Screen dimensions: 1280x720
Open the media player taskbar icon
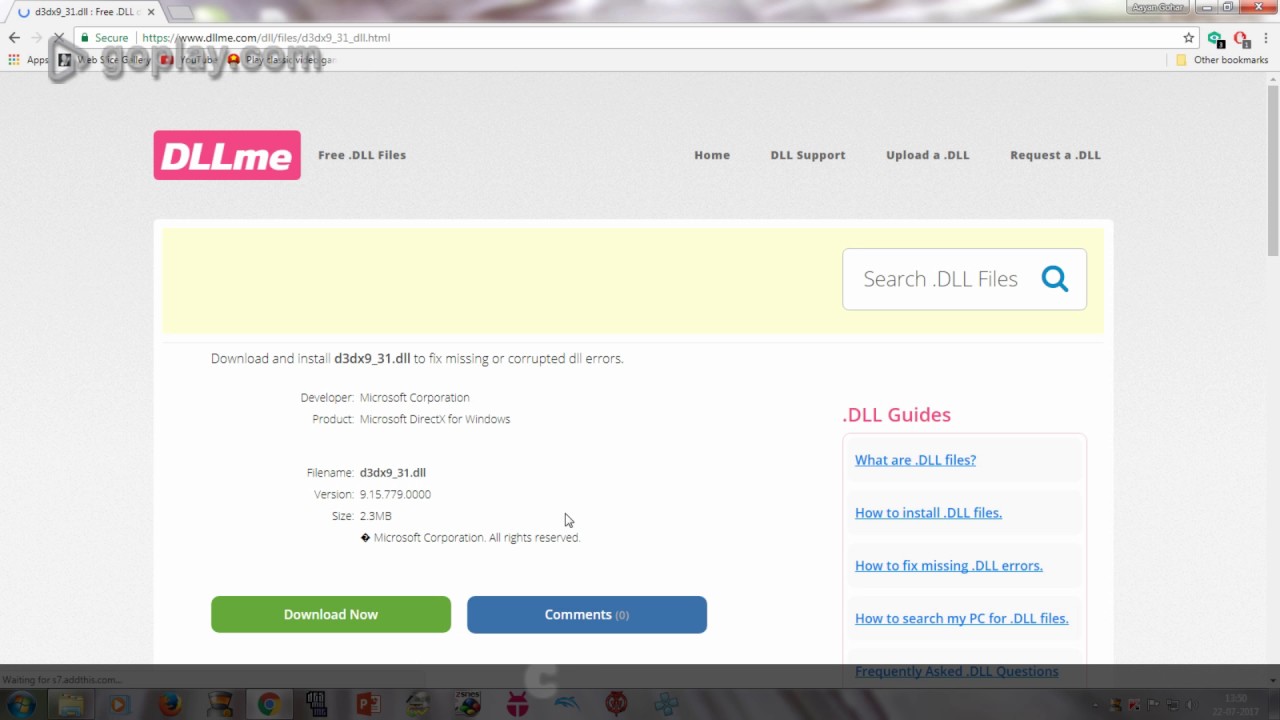(x=119, y=705)
